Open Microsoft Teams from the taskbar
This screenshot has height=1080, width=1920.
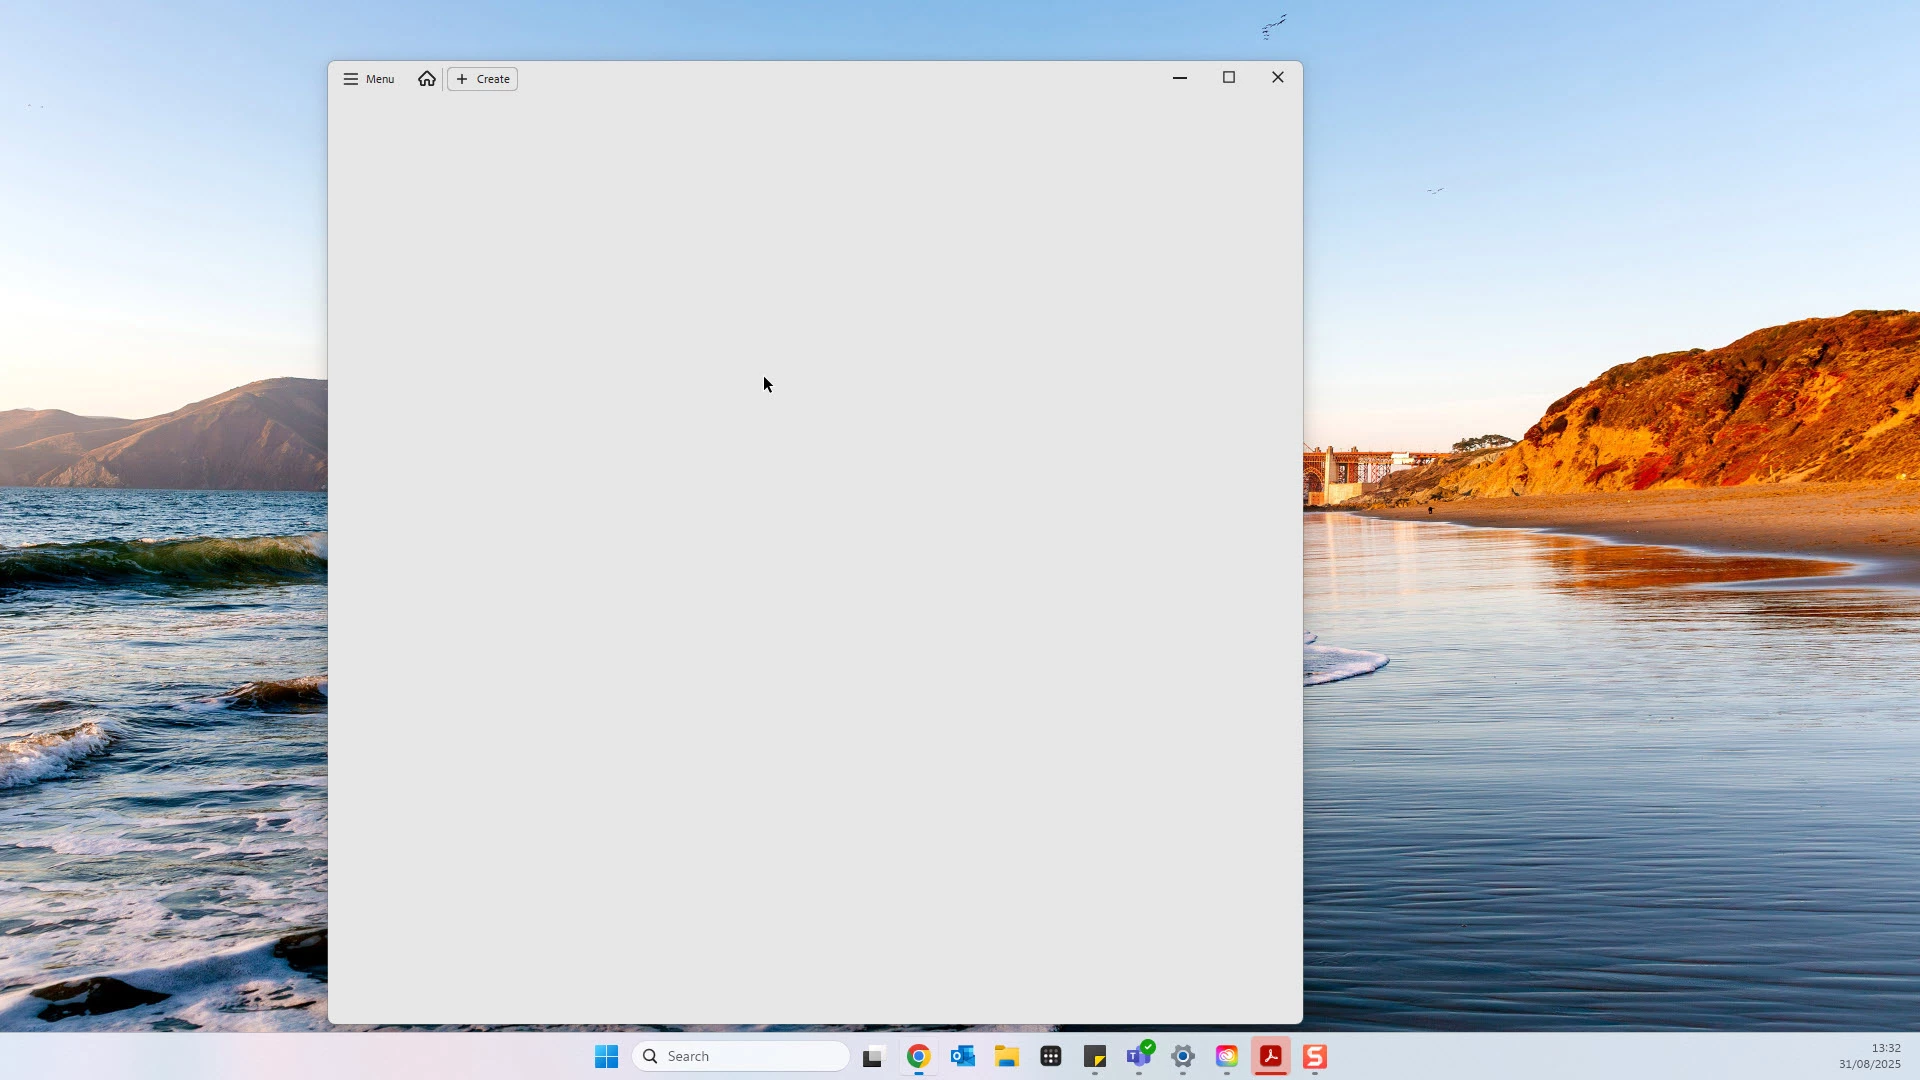tap(1139, 1057)
